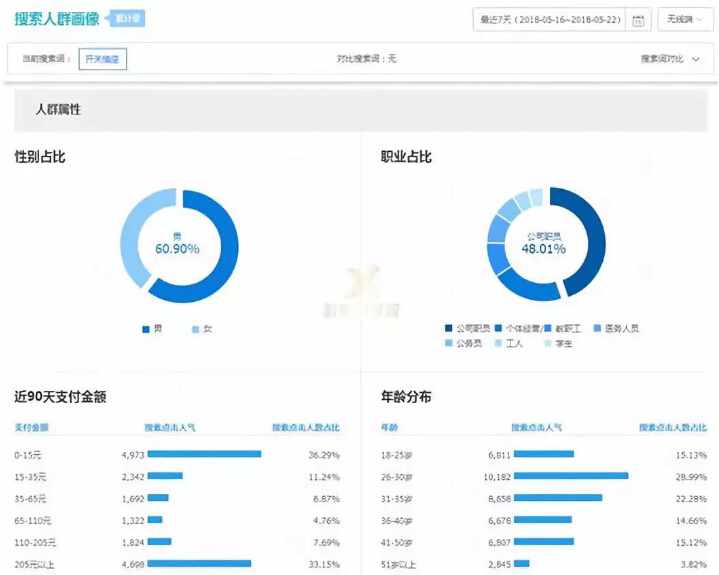The height and width of the screenshot is (575, 719).
Task: Click the current search term keyword button
Action: click(104, 59)
